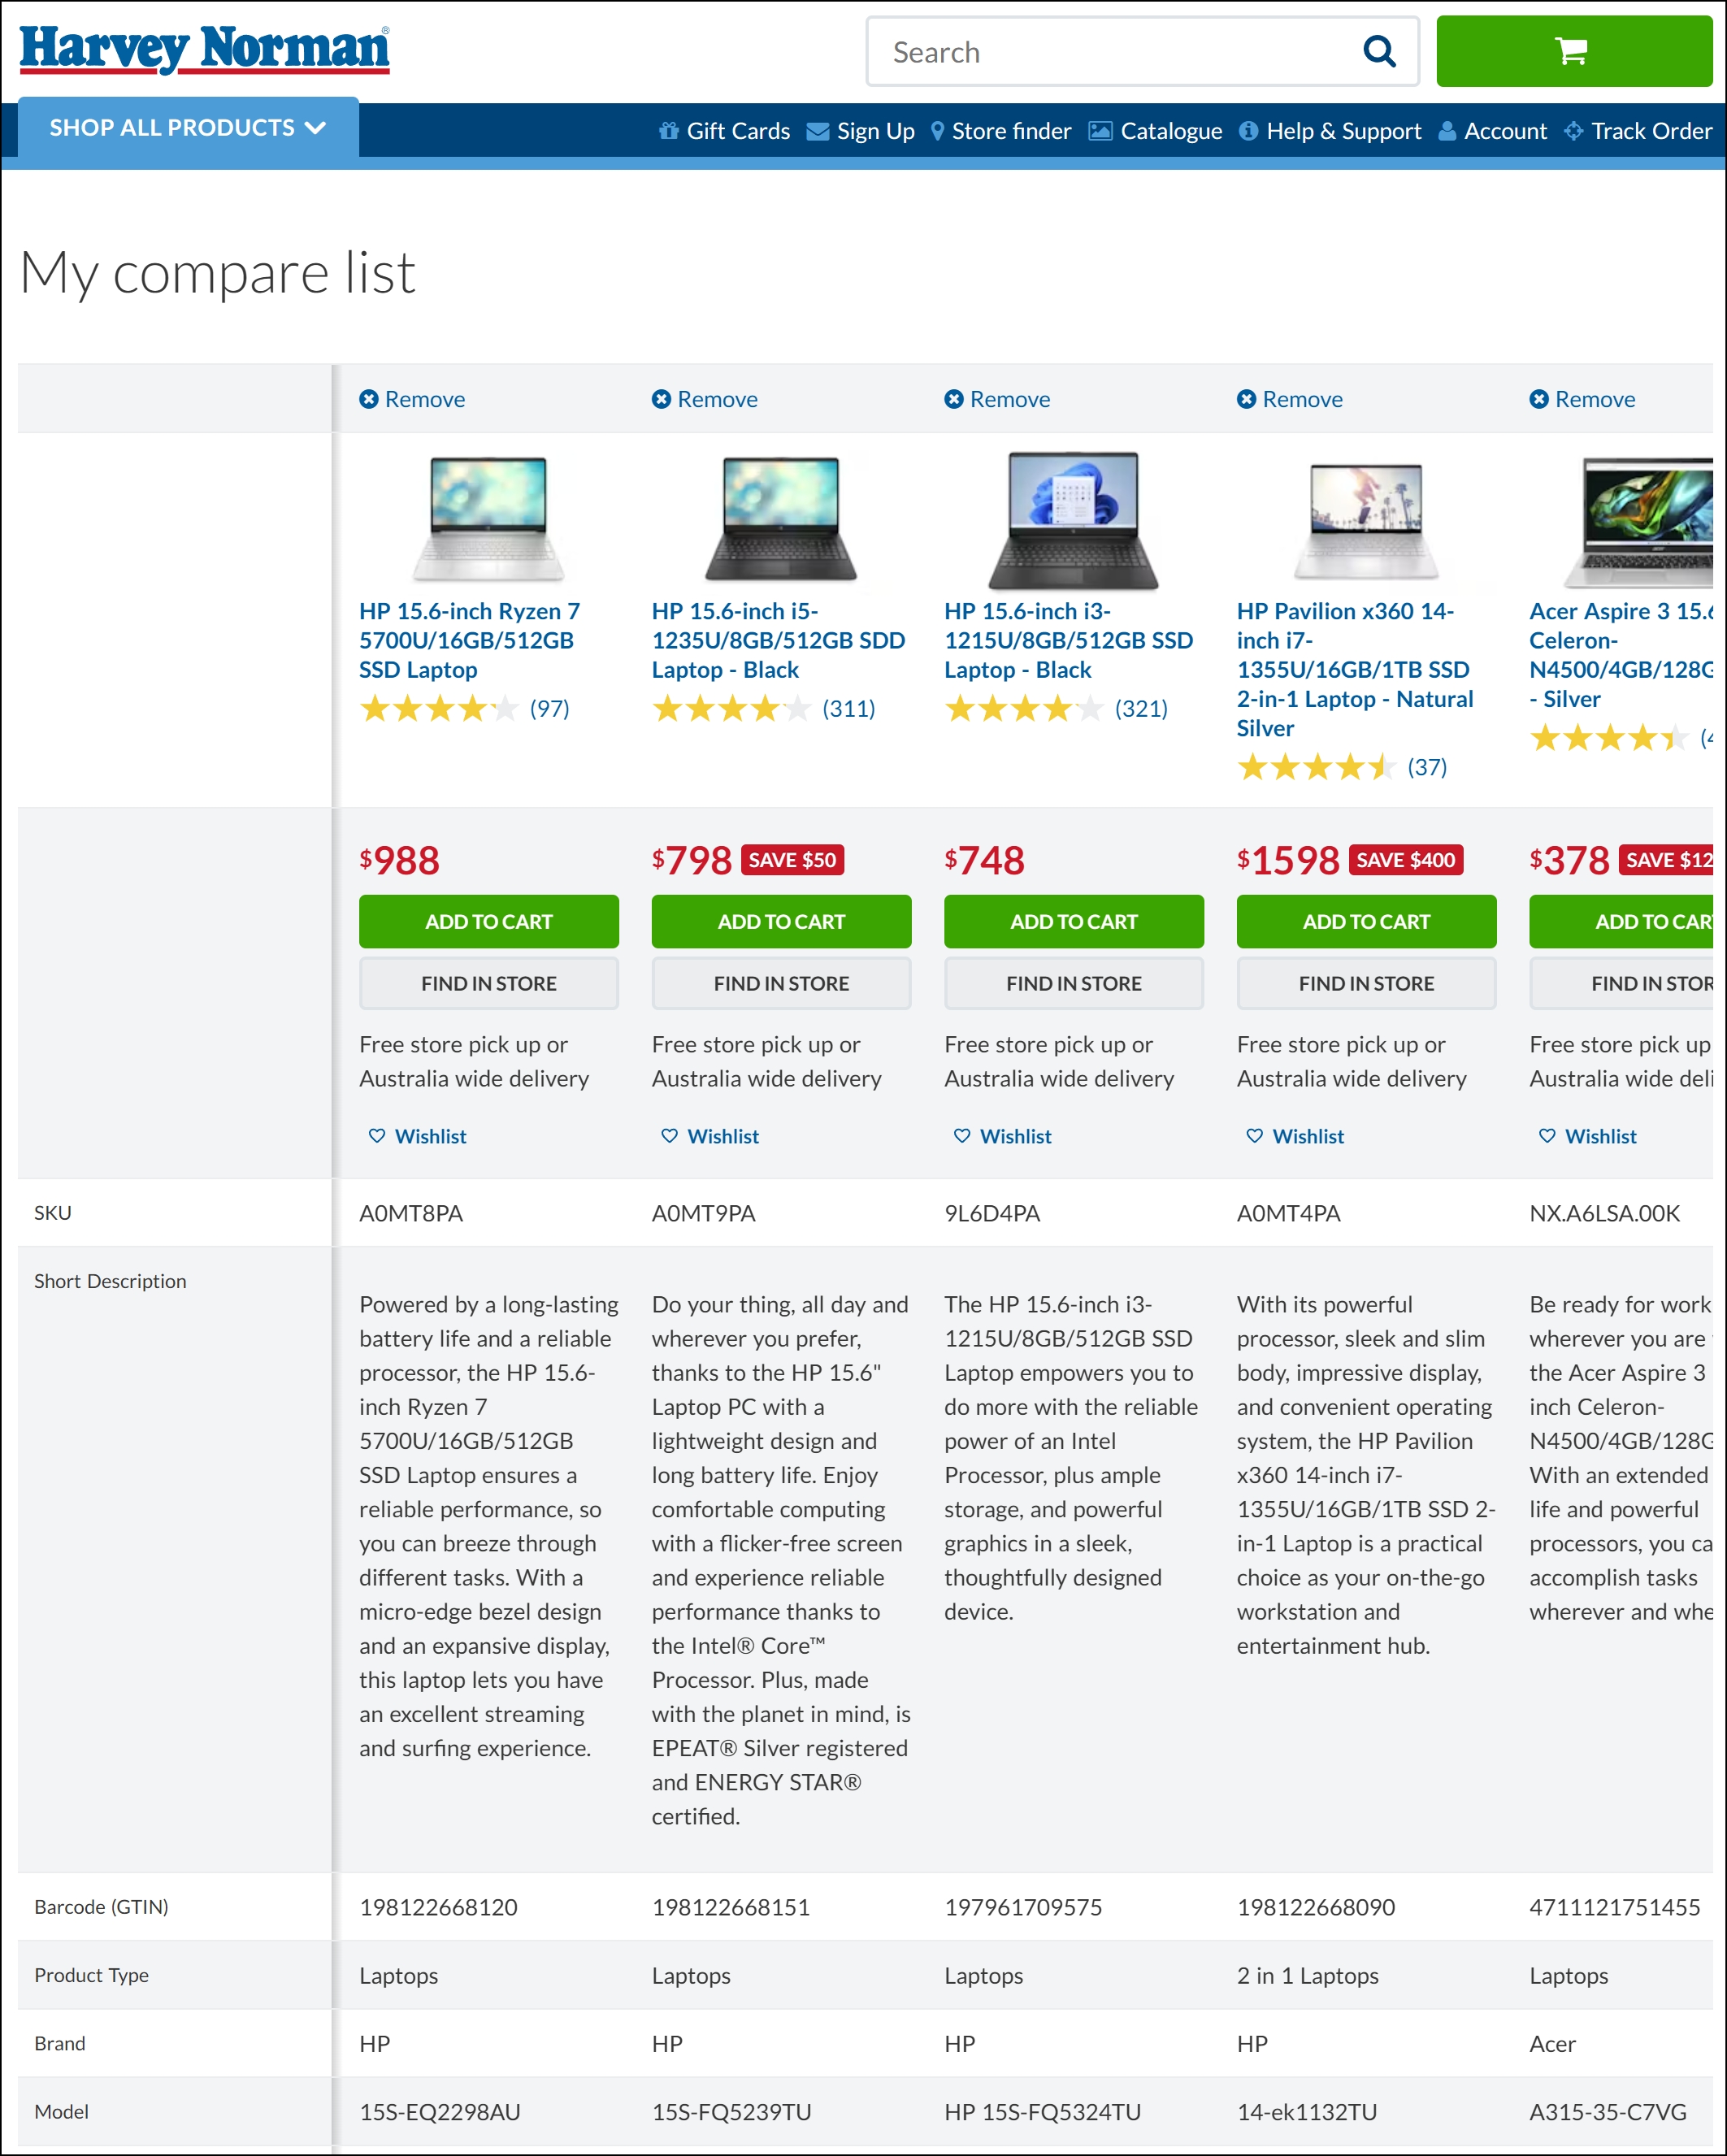Screen dimensions: 1727x2156
Task: Click Find in Store under the HP Pavilion x360
Action: click(1366, 983)
